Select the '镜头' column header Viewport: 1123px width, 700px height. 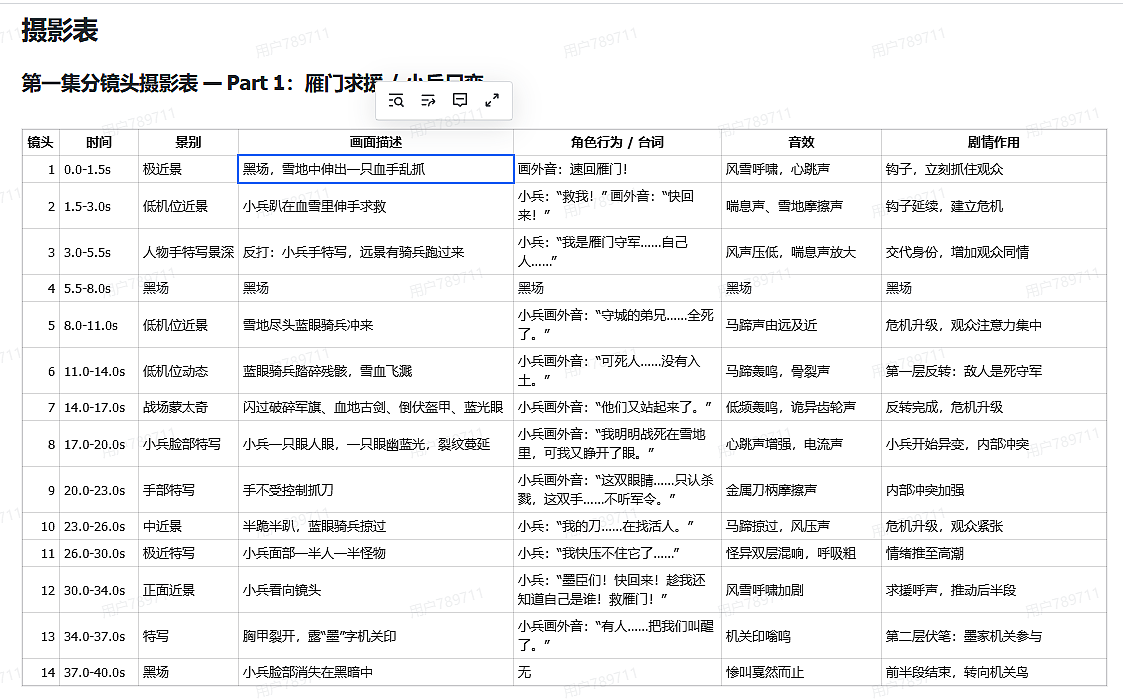click(x=40, y=143)
